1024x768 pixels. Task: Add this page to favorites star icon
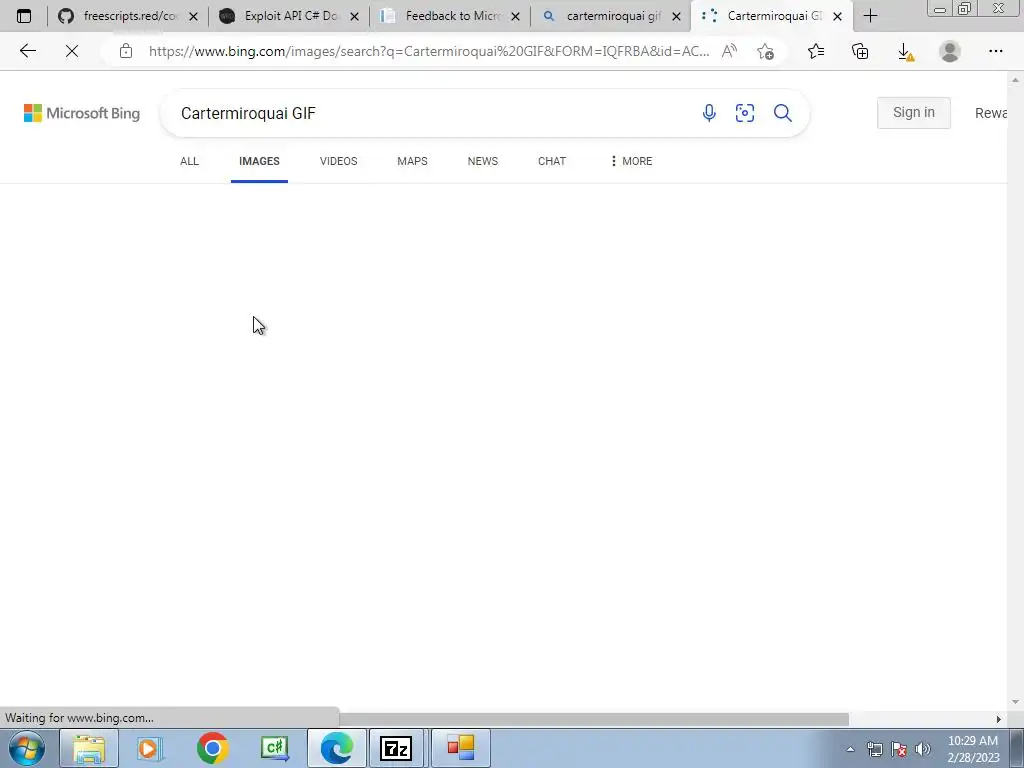click(765, 51)
